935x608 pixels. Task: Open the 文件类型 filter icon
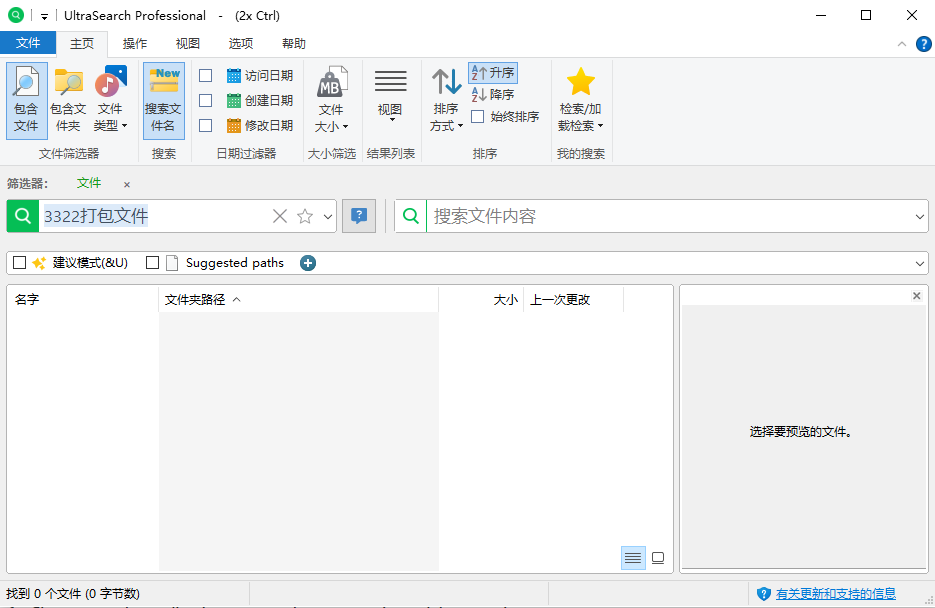(x=111, y=100)
